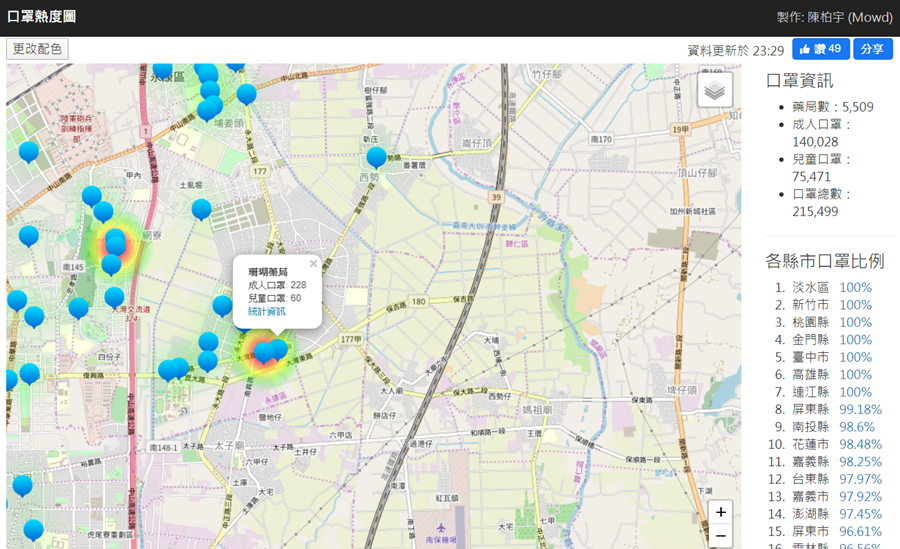This screenshot has width=900, height=549.
Task: Open the map layers control
Action: coord(714,91)
